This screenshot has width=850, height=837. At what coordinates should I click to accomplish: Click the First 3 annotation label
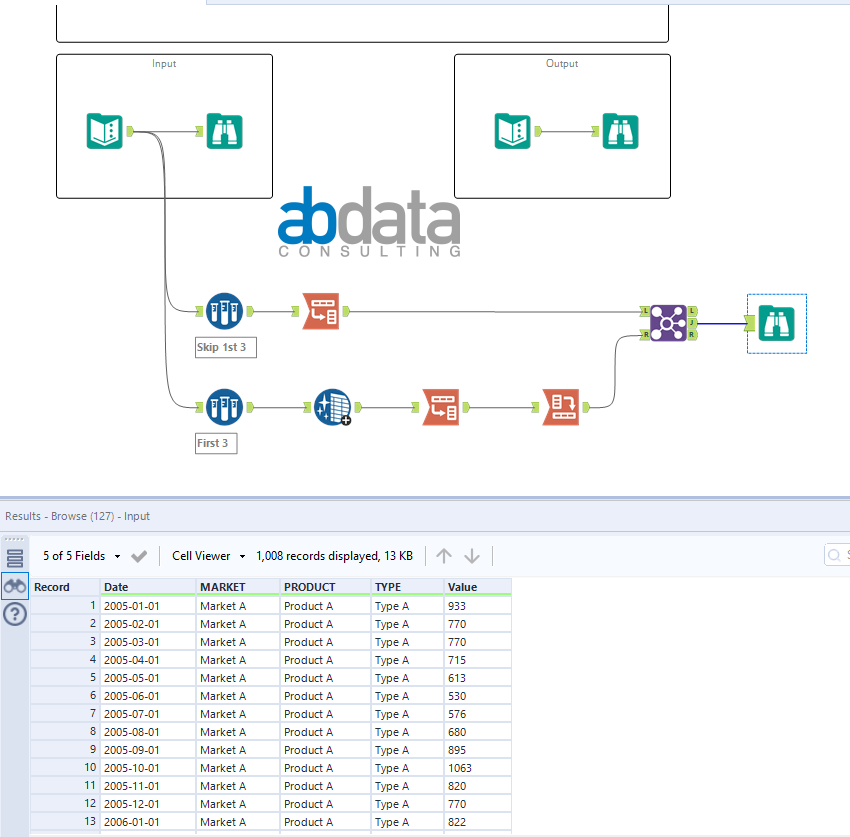click(216, 443)
